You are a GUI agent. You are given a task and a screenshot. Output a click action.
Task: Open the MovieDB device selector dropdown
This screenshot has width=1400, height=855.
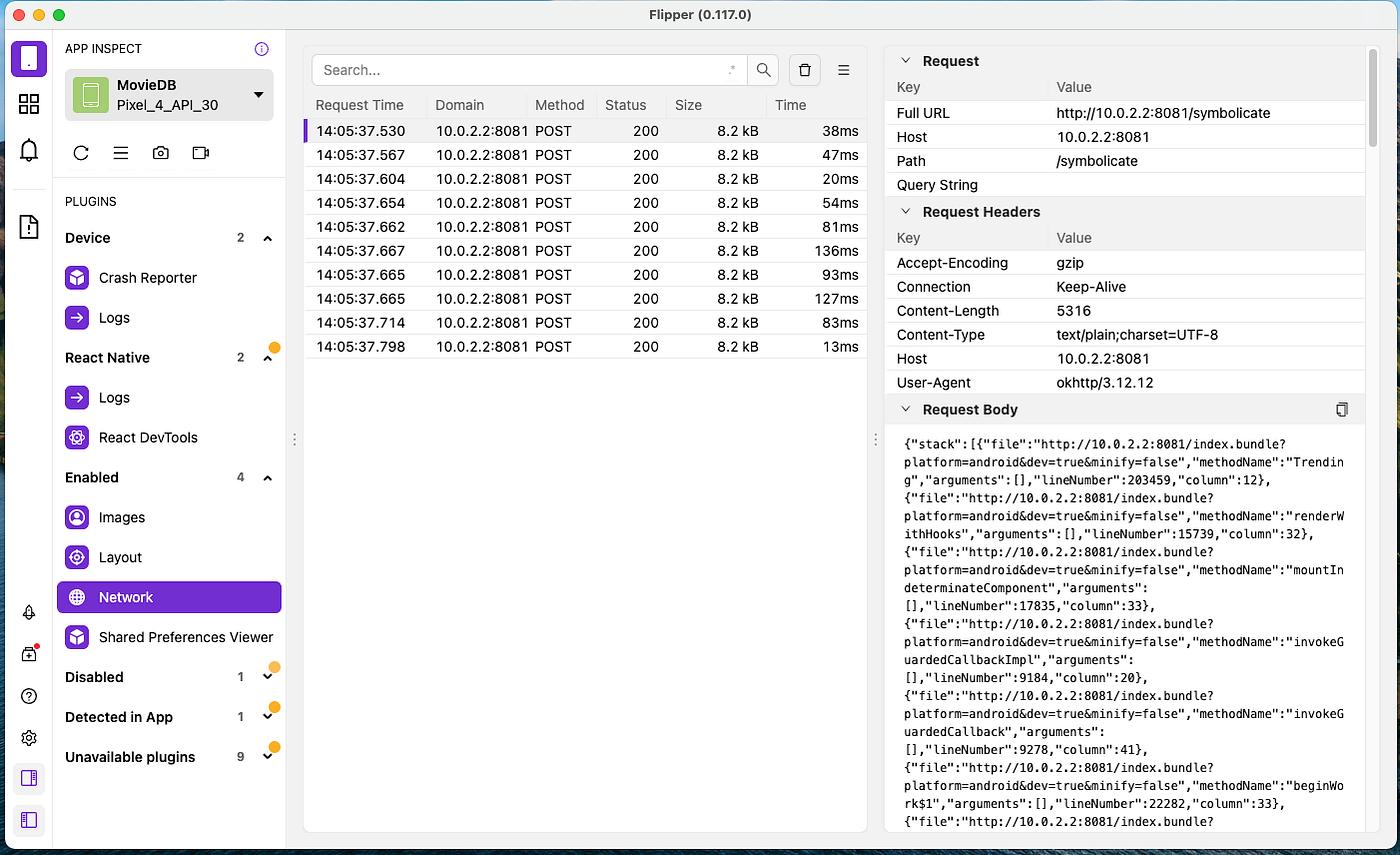click(169, 95)
